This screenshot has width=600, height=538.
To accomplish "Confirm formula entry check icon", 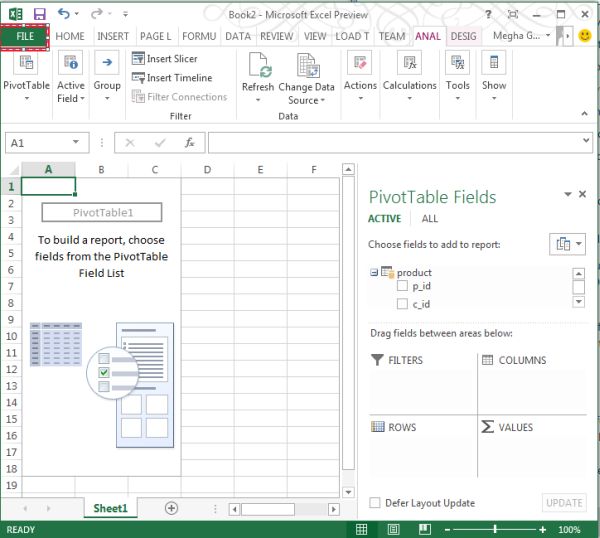I will pos(160,143).
